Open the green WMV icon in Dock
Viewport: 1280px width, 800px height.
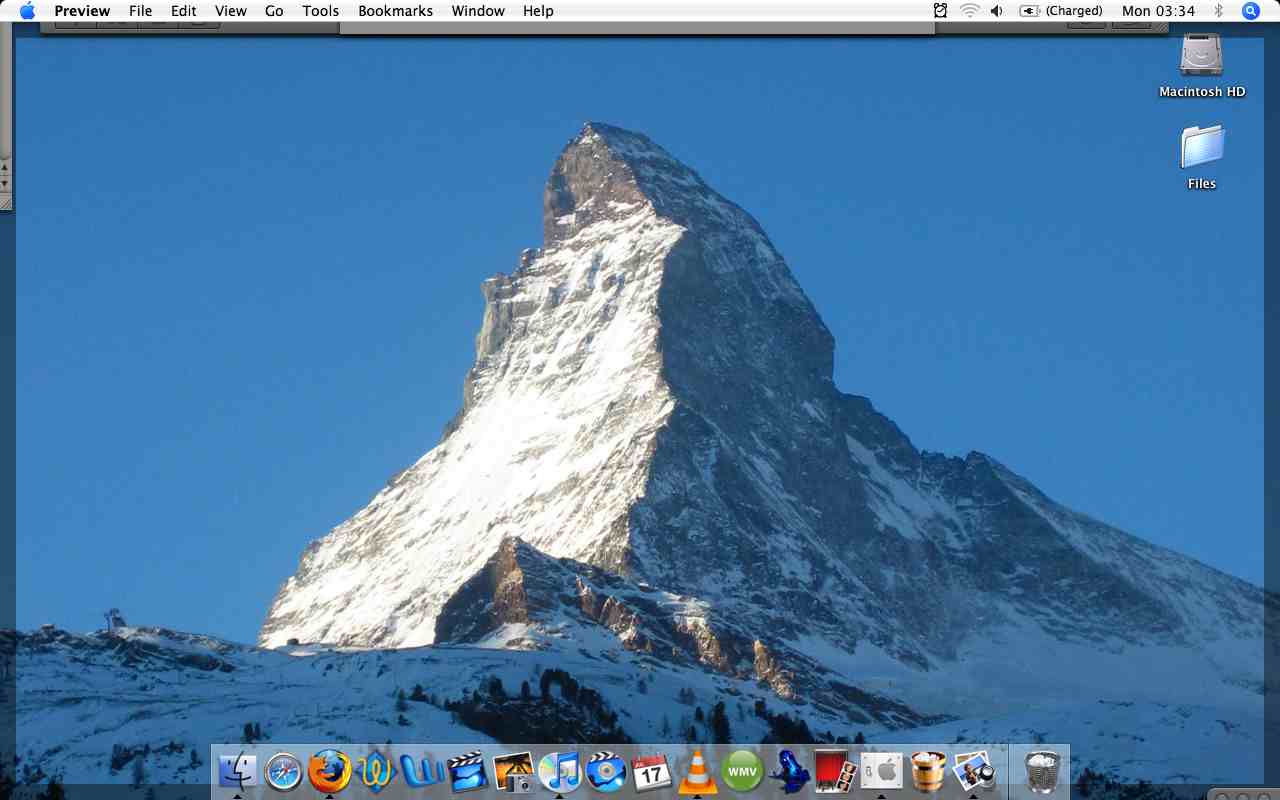pos(743,771)
